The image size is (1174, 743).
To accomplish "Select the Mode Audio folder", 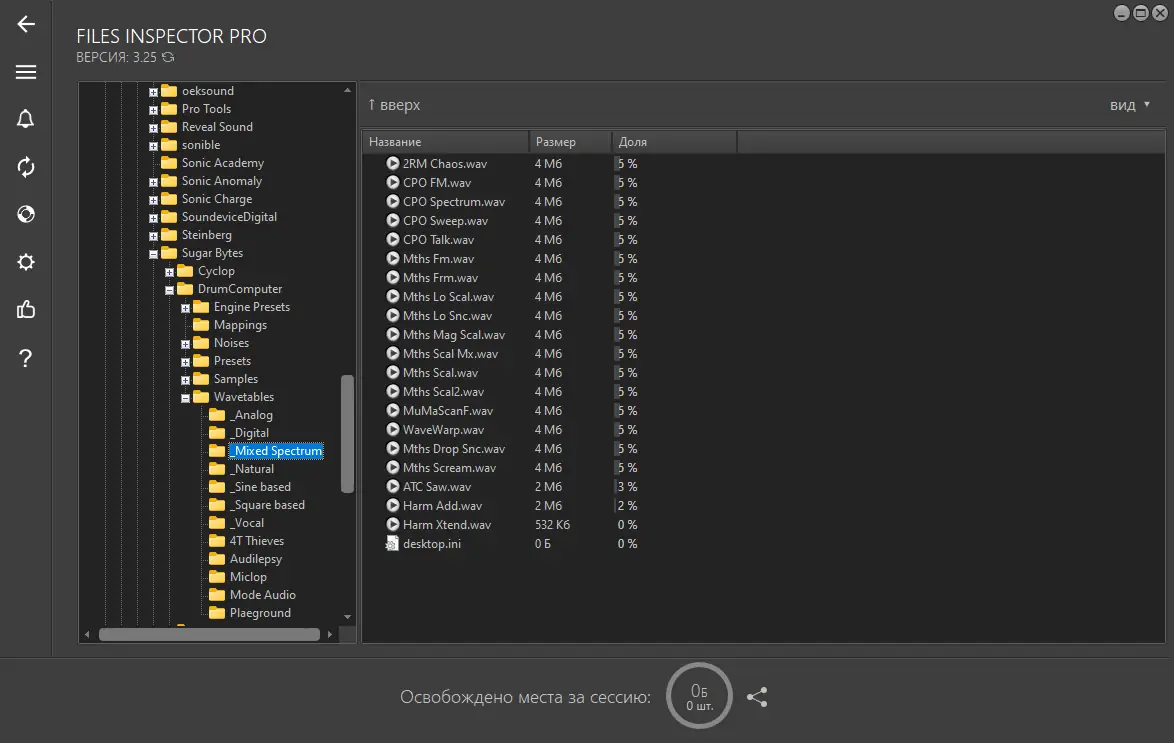I will pos(263,595).
